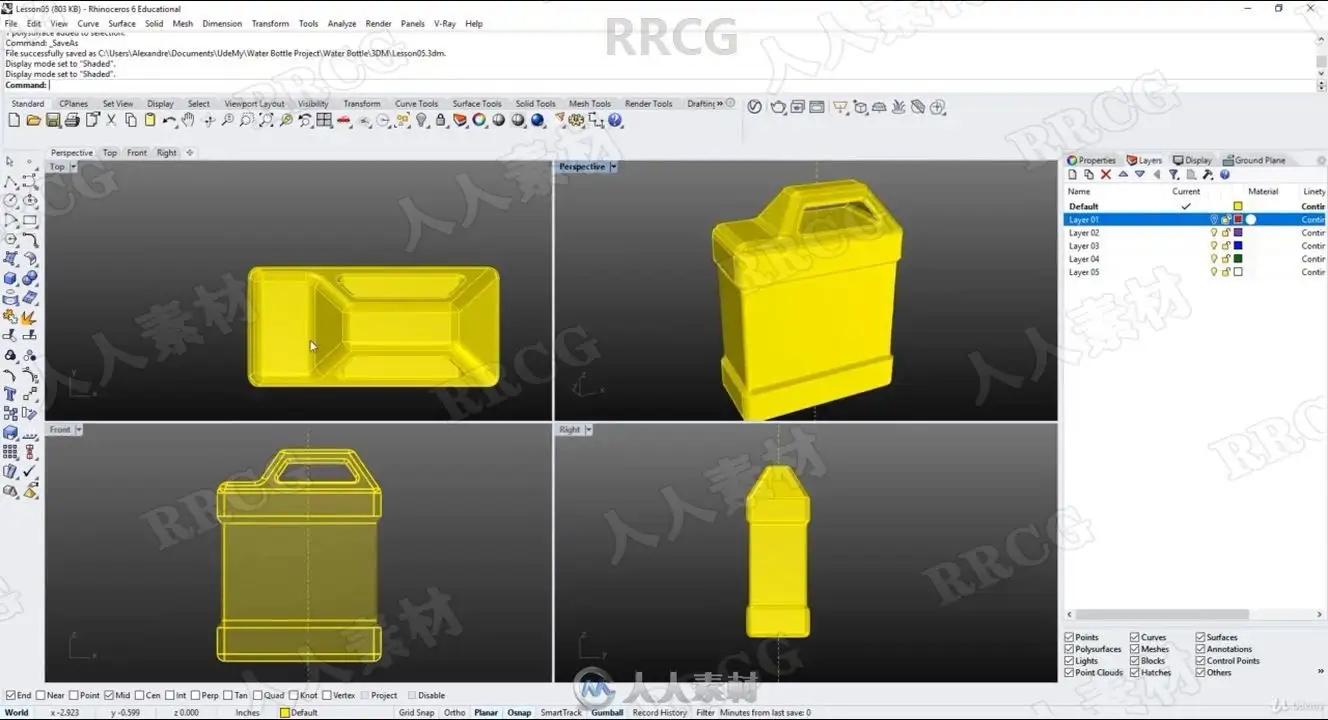Viewport: 1328px width, 720px height.
Task: Open the layer filter funnel icon
Action: [x=1174, y=174]
